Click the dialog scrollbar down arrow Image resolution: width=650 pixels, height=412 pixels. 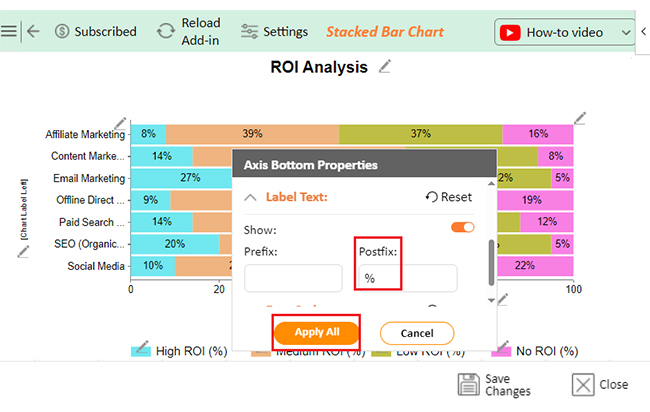(491, 301)
